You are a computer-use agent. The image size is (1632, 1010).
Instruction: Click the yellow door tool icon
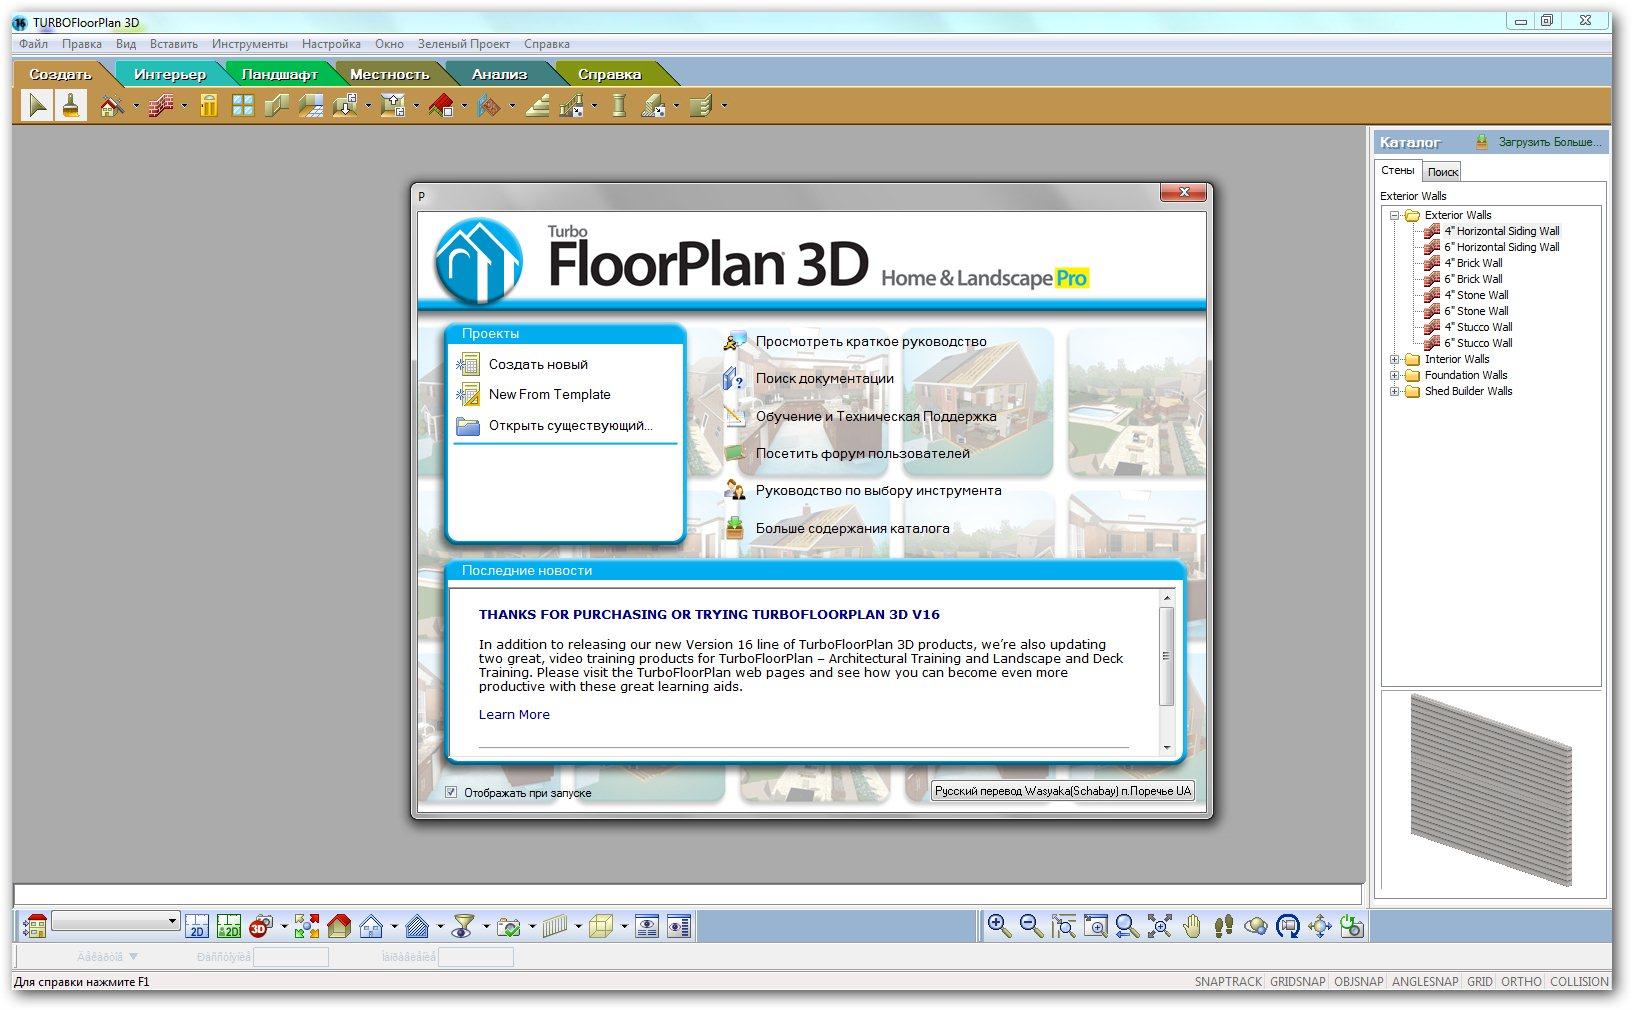[x=208, y=105]
